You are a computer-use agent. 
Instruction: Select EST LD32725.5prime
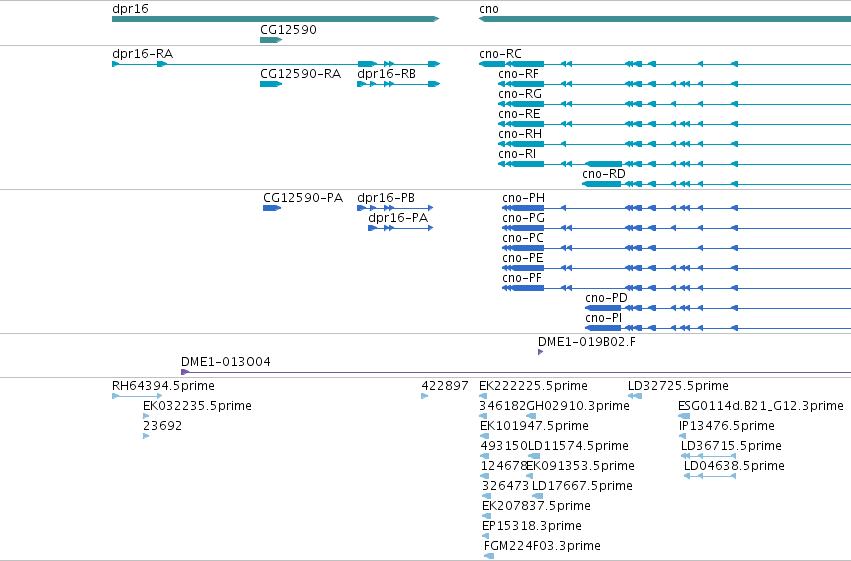pos(678,386)
